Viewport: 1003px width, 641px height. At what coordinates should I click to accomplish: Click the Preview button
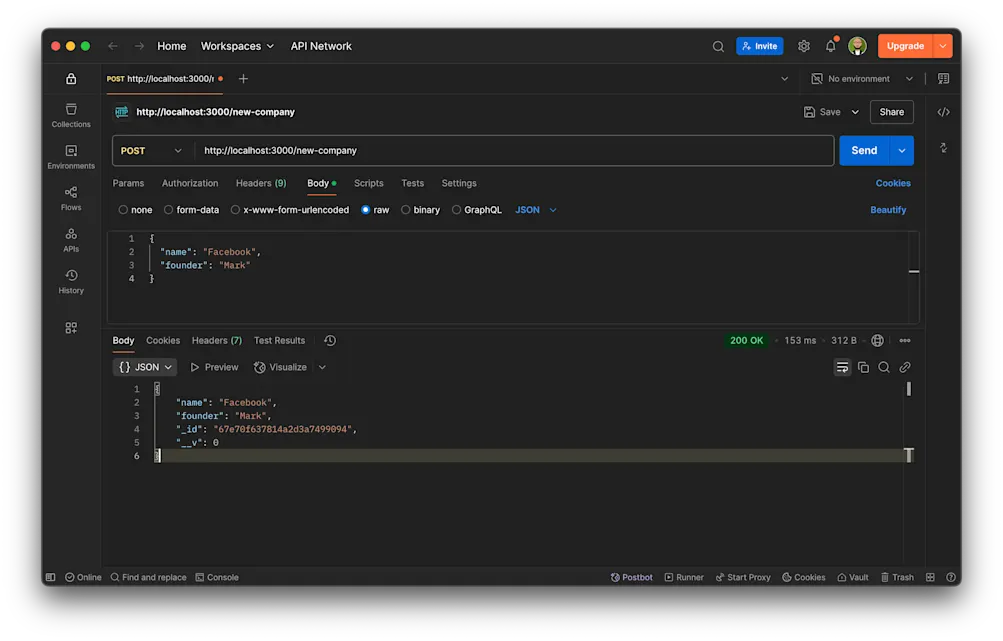(214, 367)
